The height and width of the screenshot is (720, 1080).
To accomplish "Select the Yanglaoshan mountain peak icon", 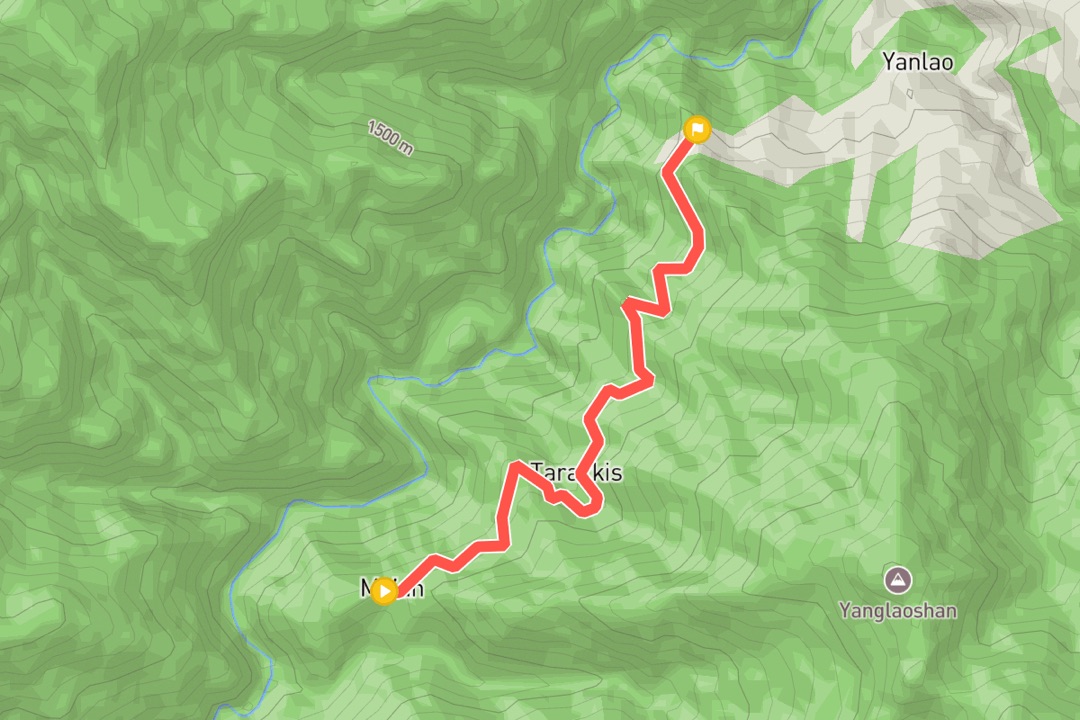I will [897, 580].
